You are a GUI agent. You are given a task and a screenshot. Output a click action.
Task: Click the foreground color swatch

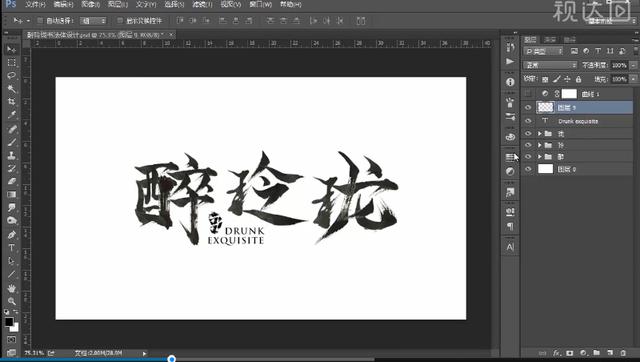point(9,322)
